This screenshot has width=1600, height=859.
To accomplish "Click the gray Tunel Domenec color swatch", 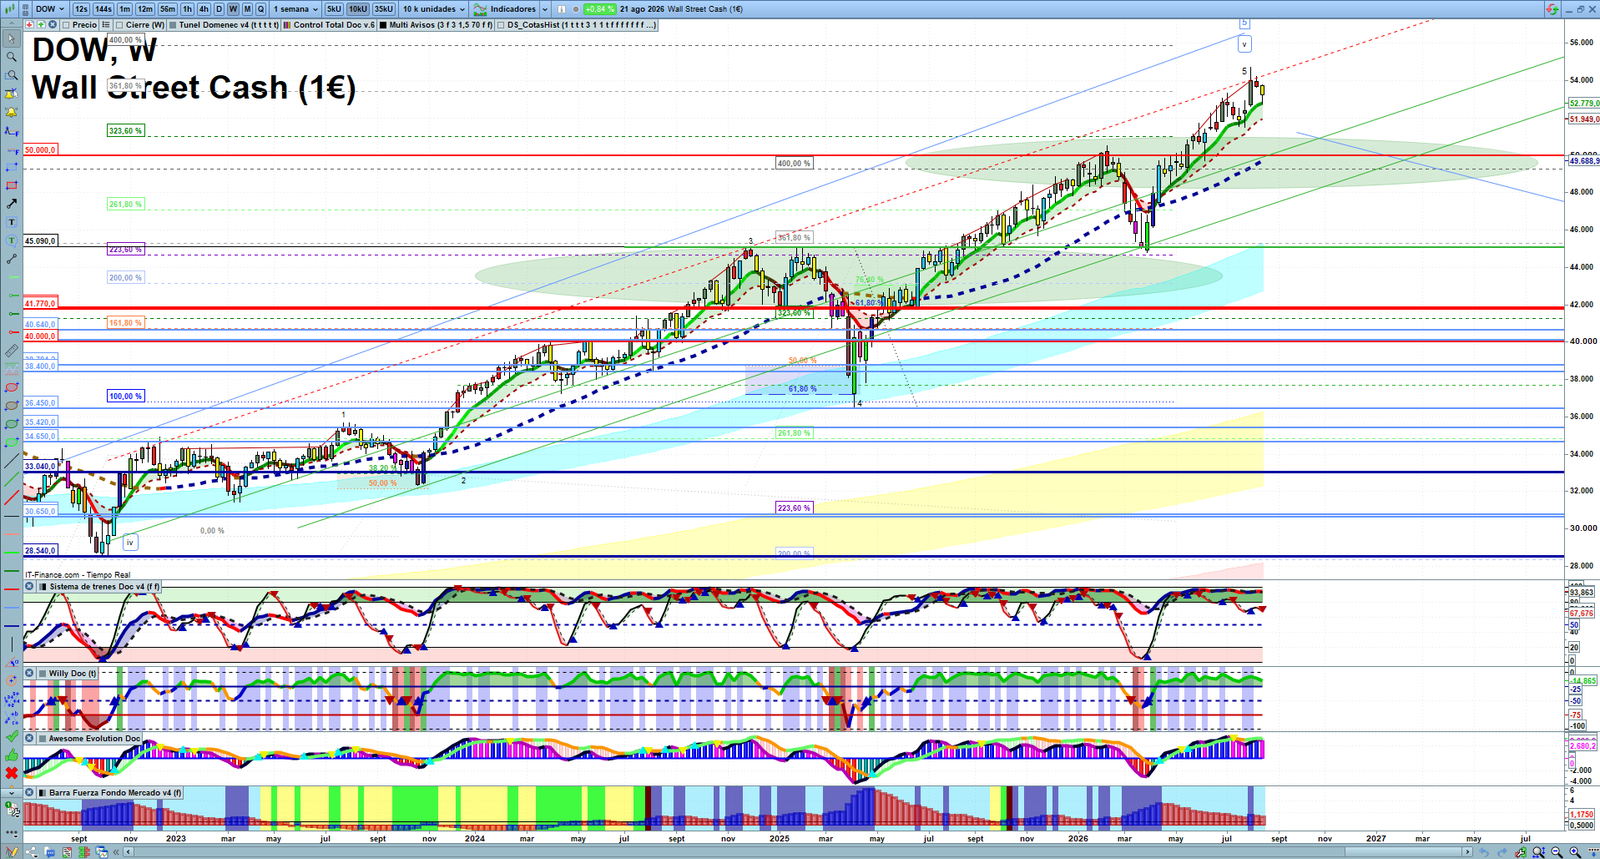I will click(172, 24).
